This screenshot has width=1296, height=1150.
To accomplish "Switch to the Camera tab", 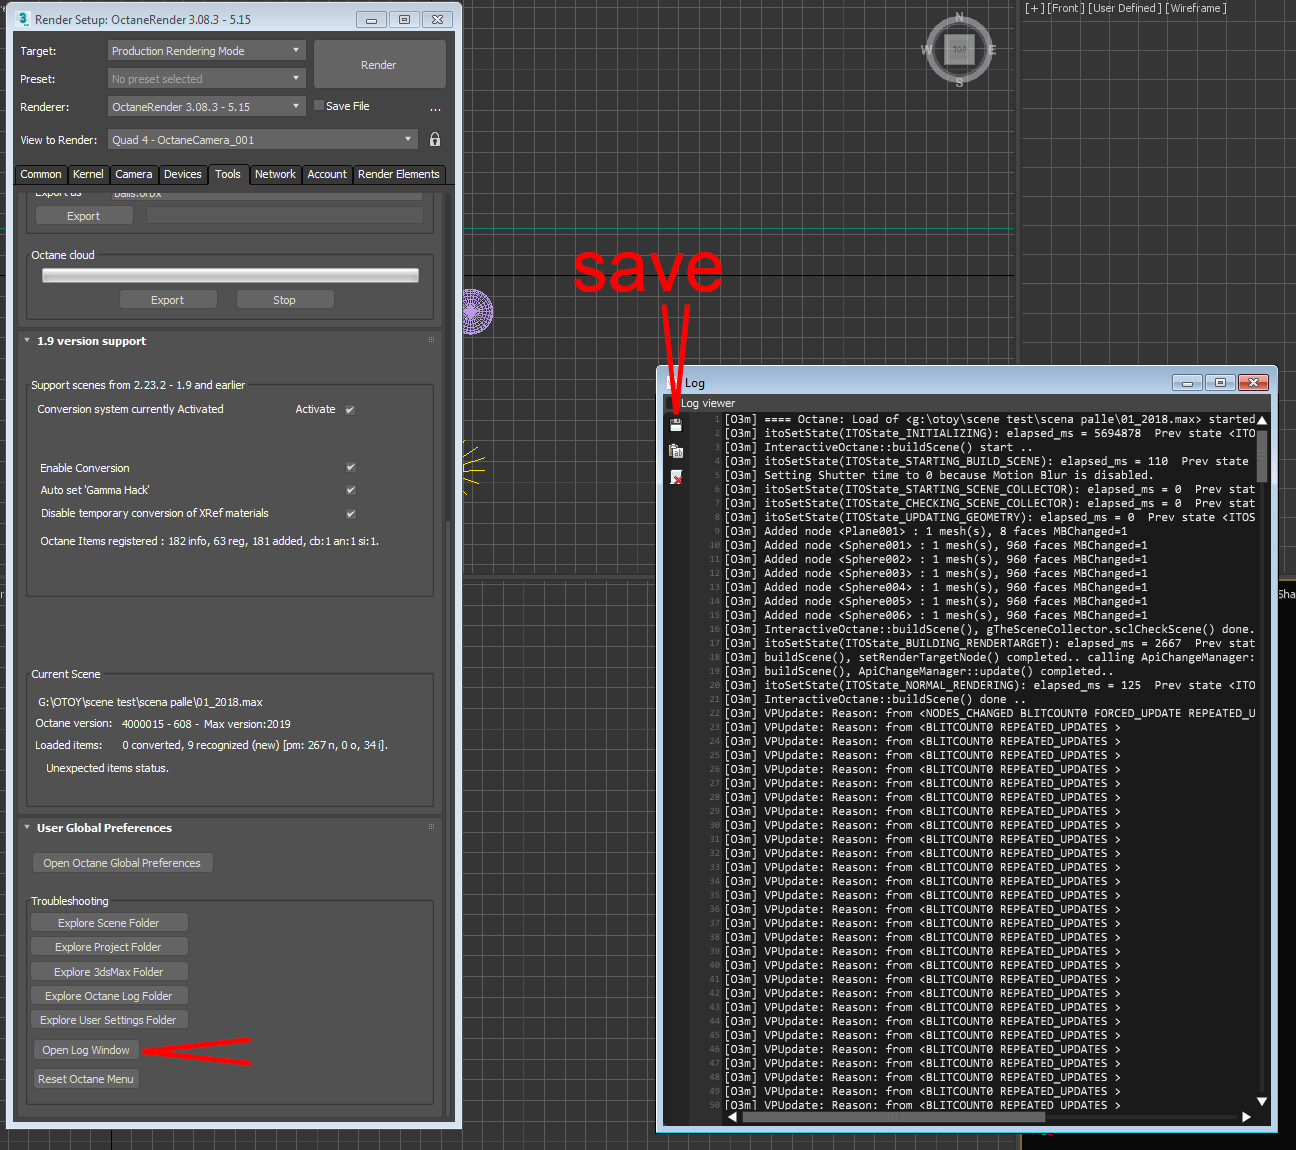I will (134, 174).
